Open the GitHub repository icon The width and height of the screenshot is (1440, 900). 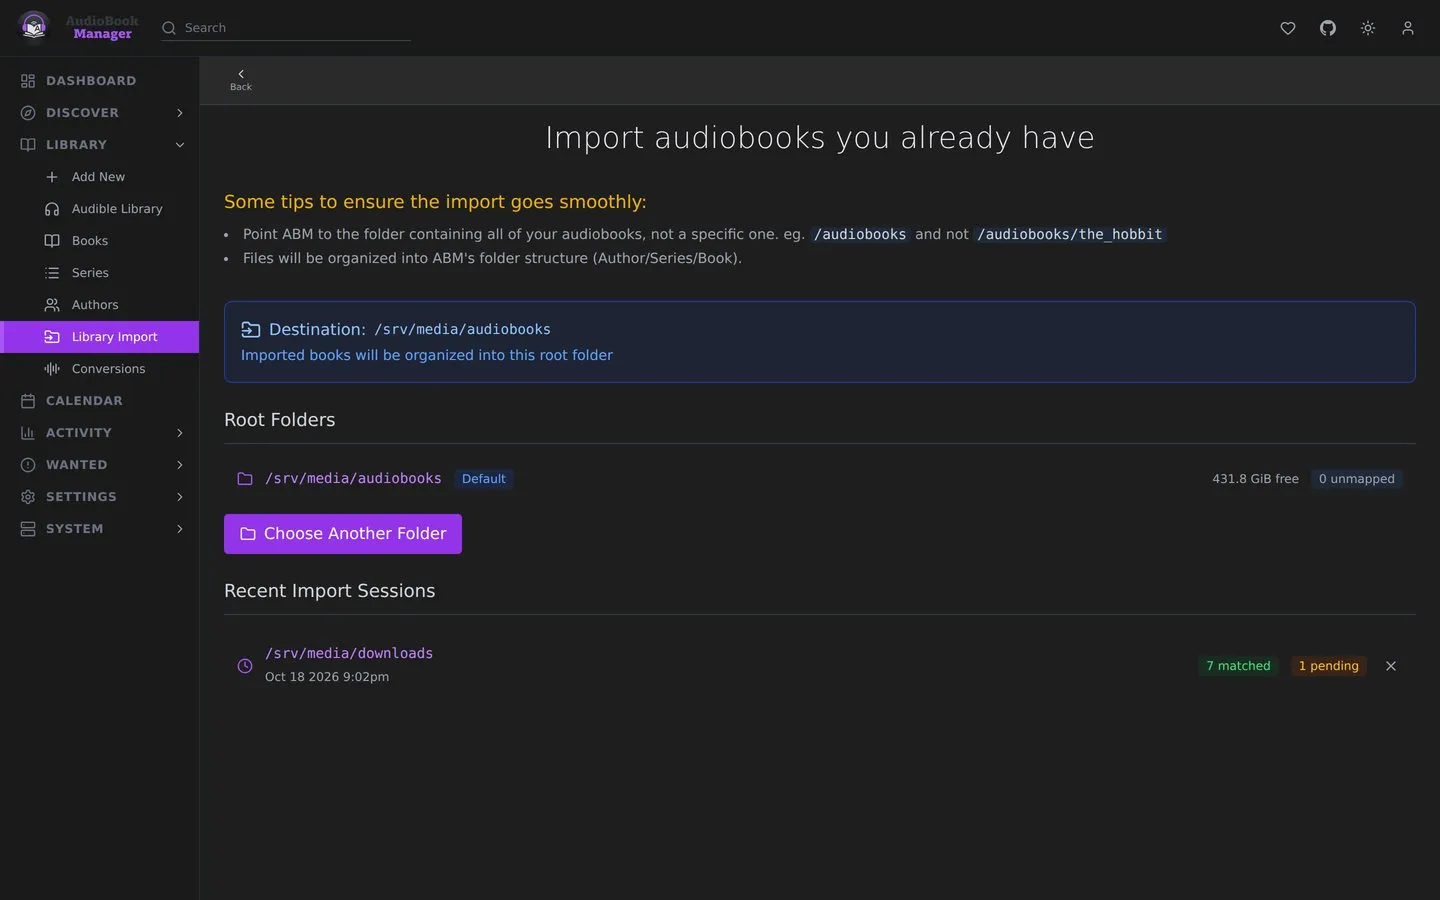pos(1328,28)
